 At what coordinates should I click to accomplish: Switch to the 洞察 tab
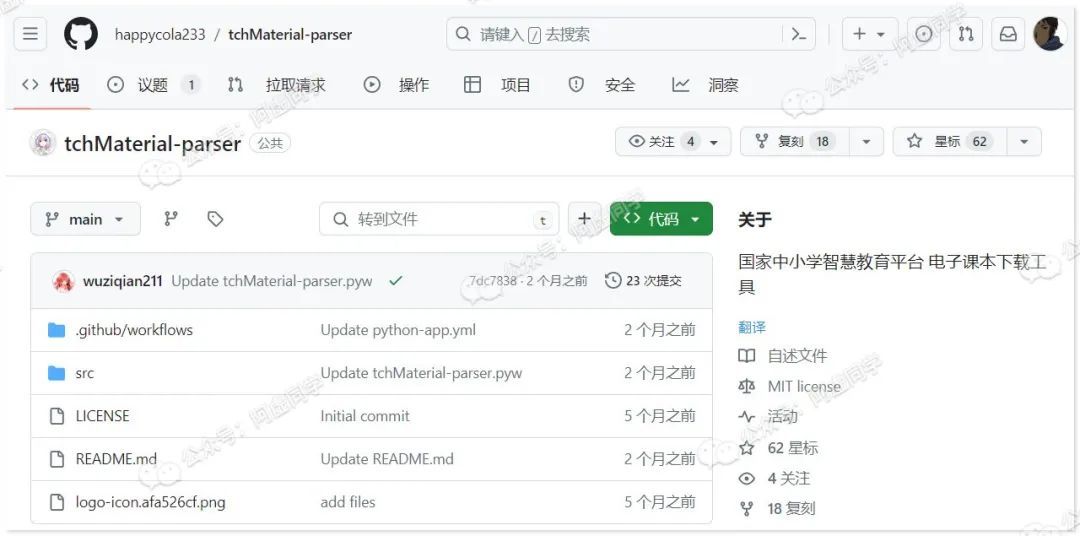point(705,85)
